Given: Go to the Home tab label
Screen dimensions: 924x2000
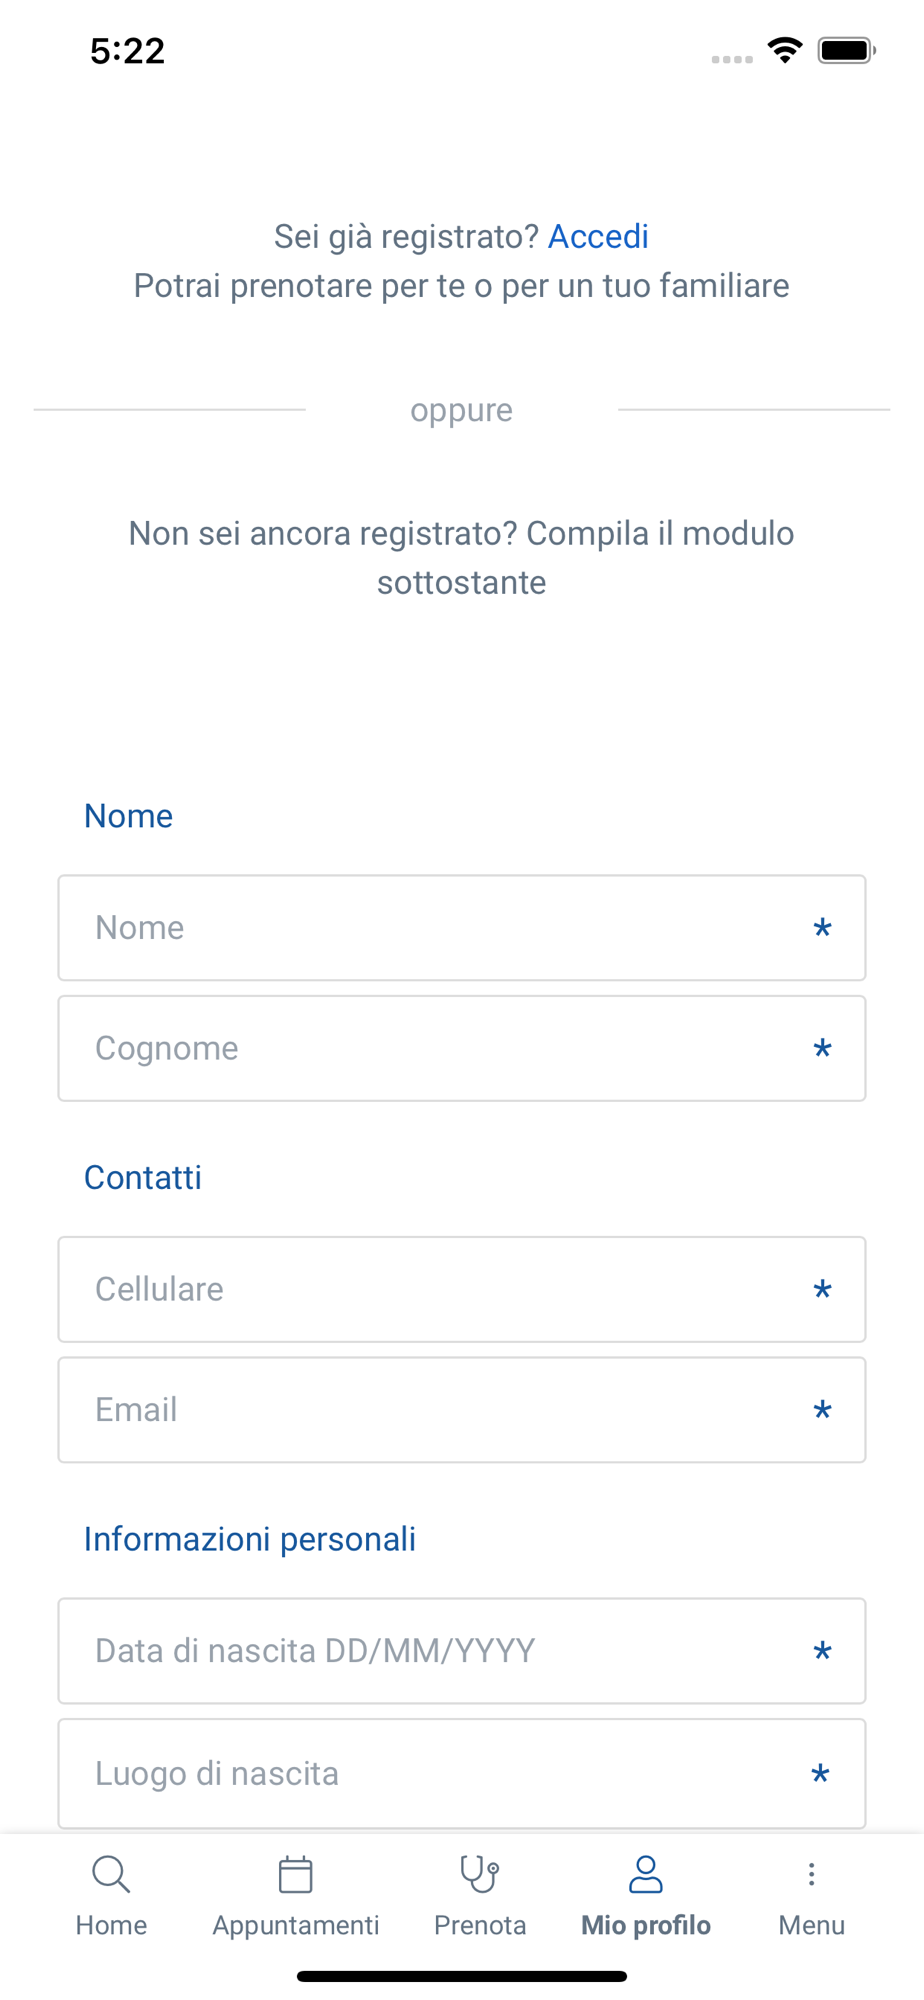Looking at the screenshot, I should point(111,1926).
